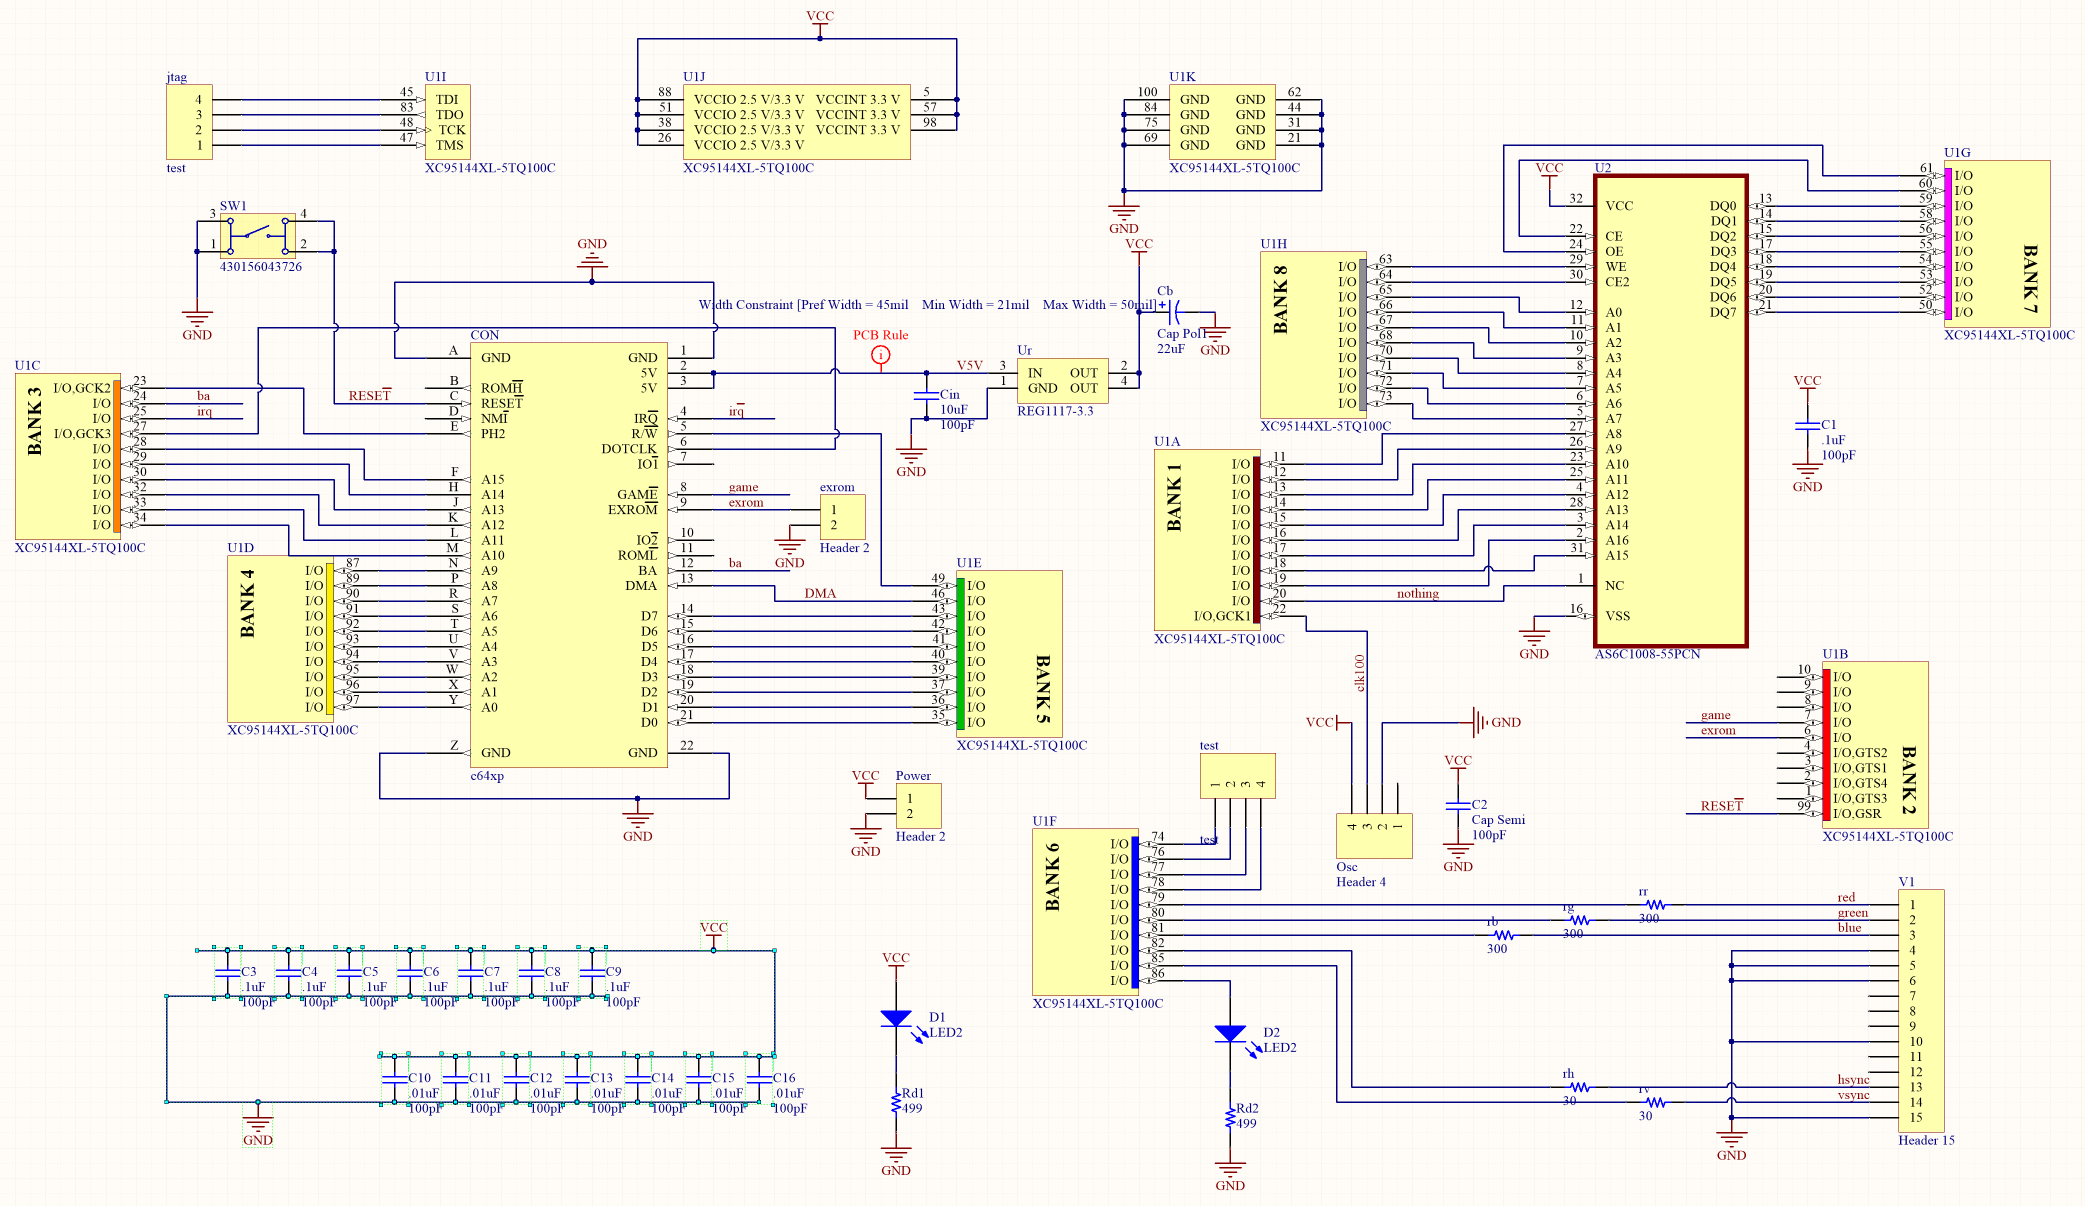Viewport: 2085px width, 1206px height.
Task: Click the U1J VCCIO power block
Action: [796, 122]
